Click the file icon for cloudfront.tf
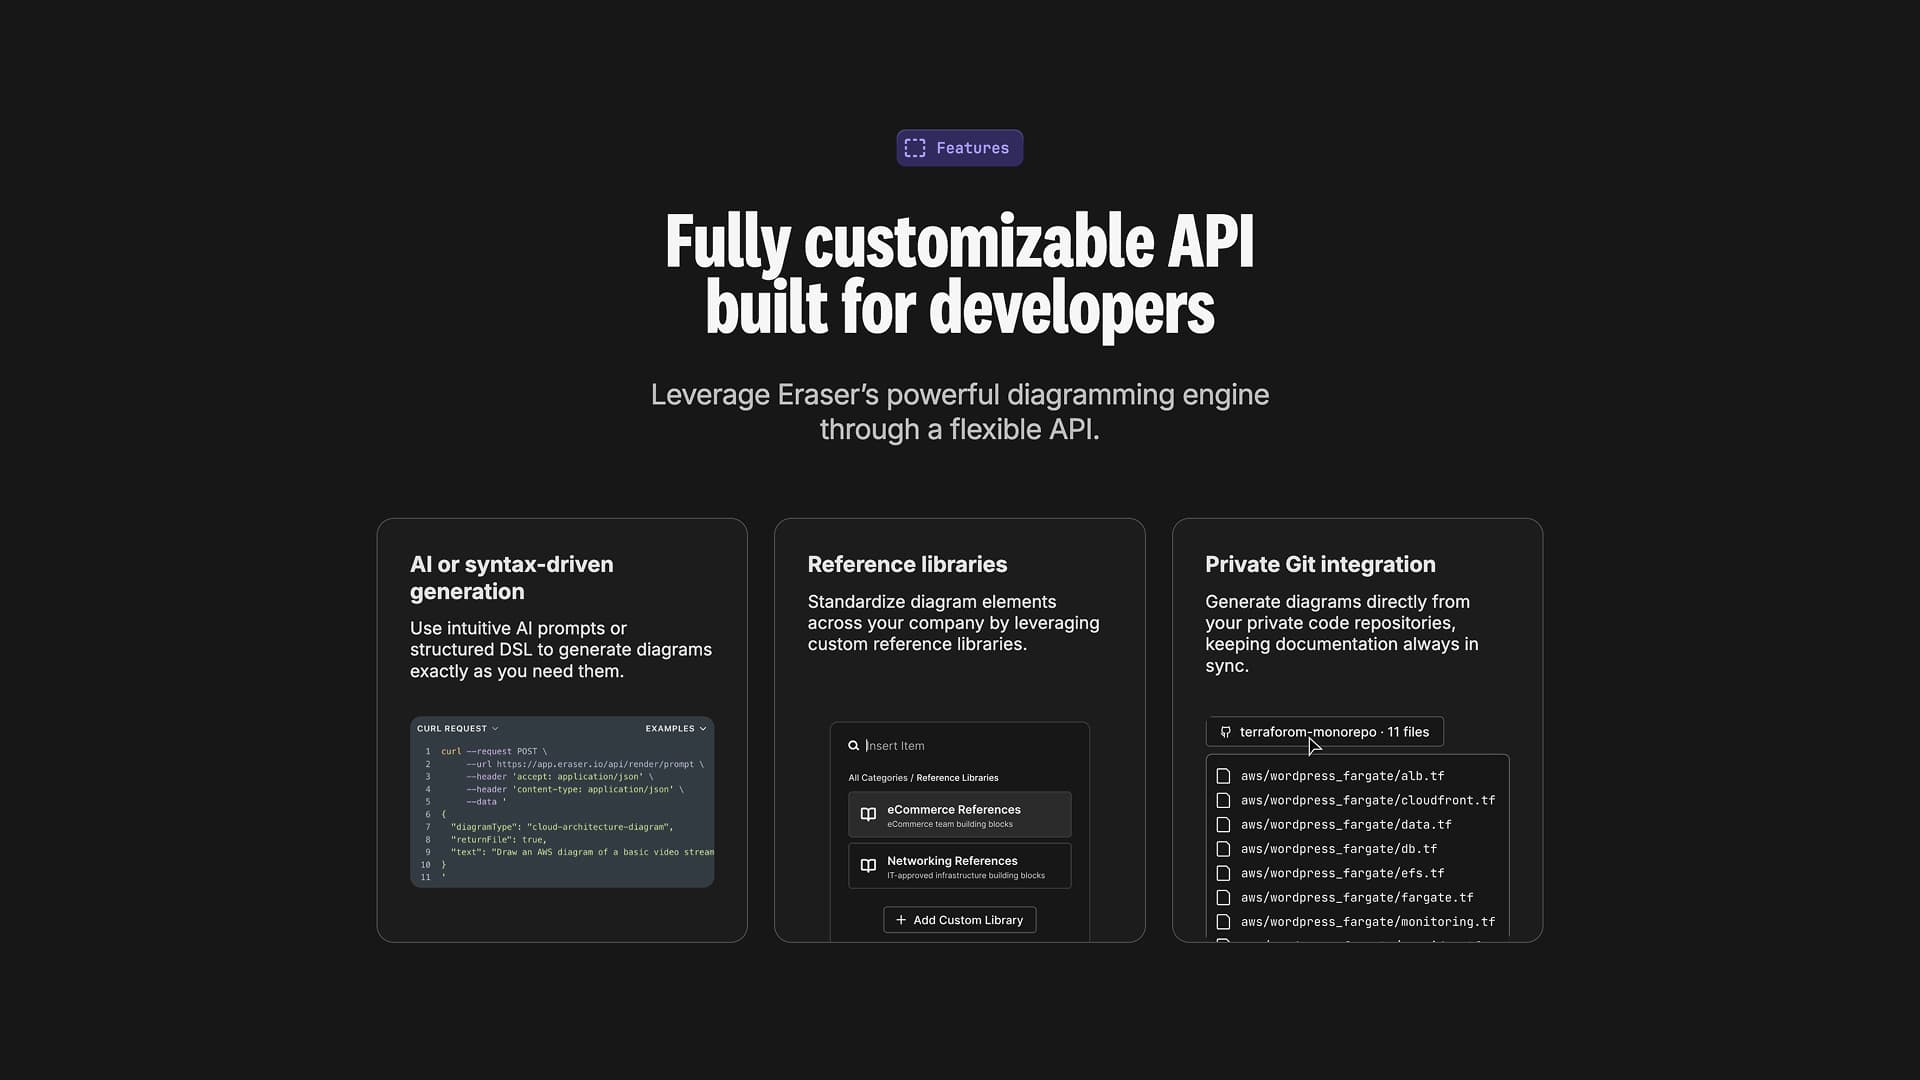The image size is (1920, 1080). coord(1223,801)
